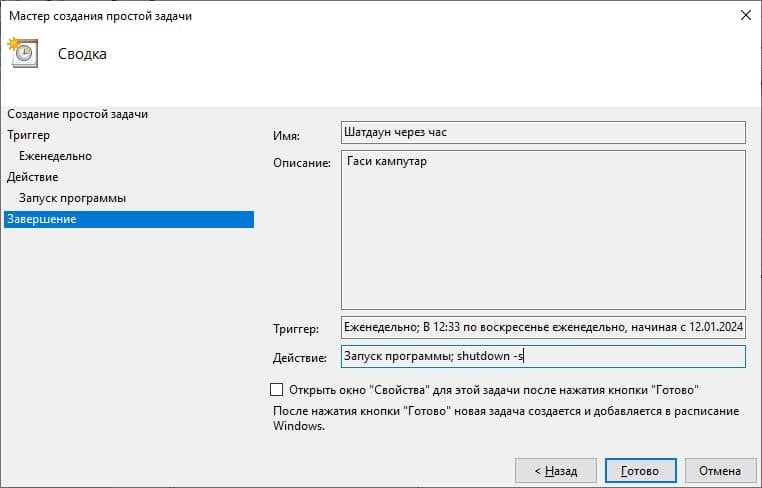Click the description box "Гаси кампутар"
Image resolution: width=762 pixels, height=488 pixels.
[543, 229]
